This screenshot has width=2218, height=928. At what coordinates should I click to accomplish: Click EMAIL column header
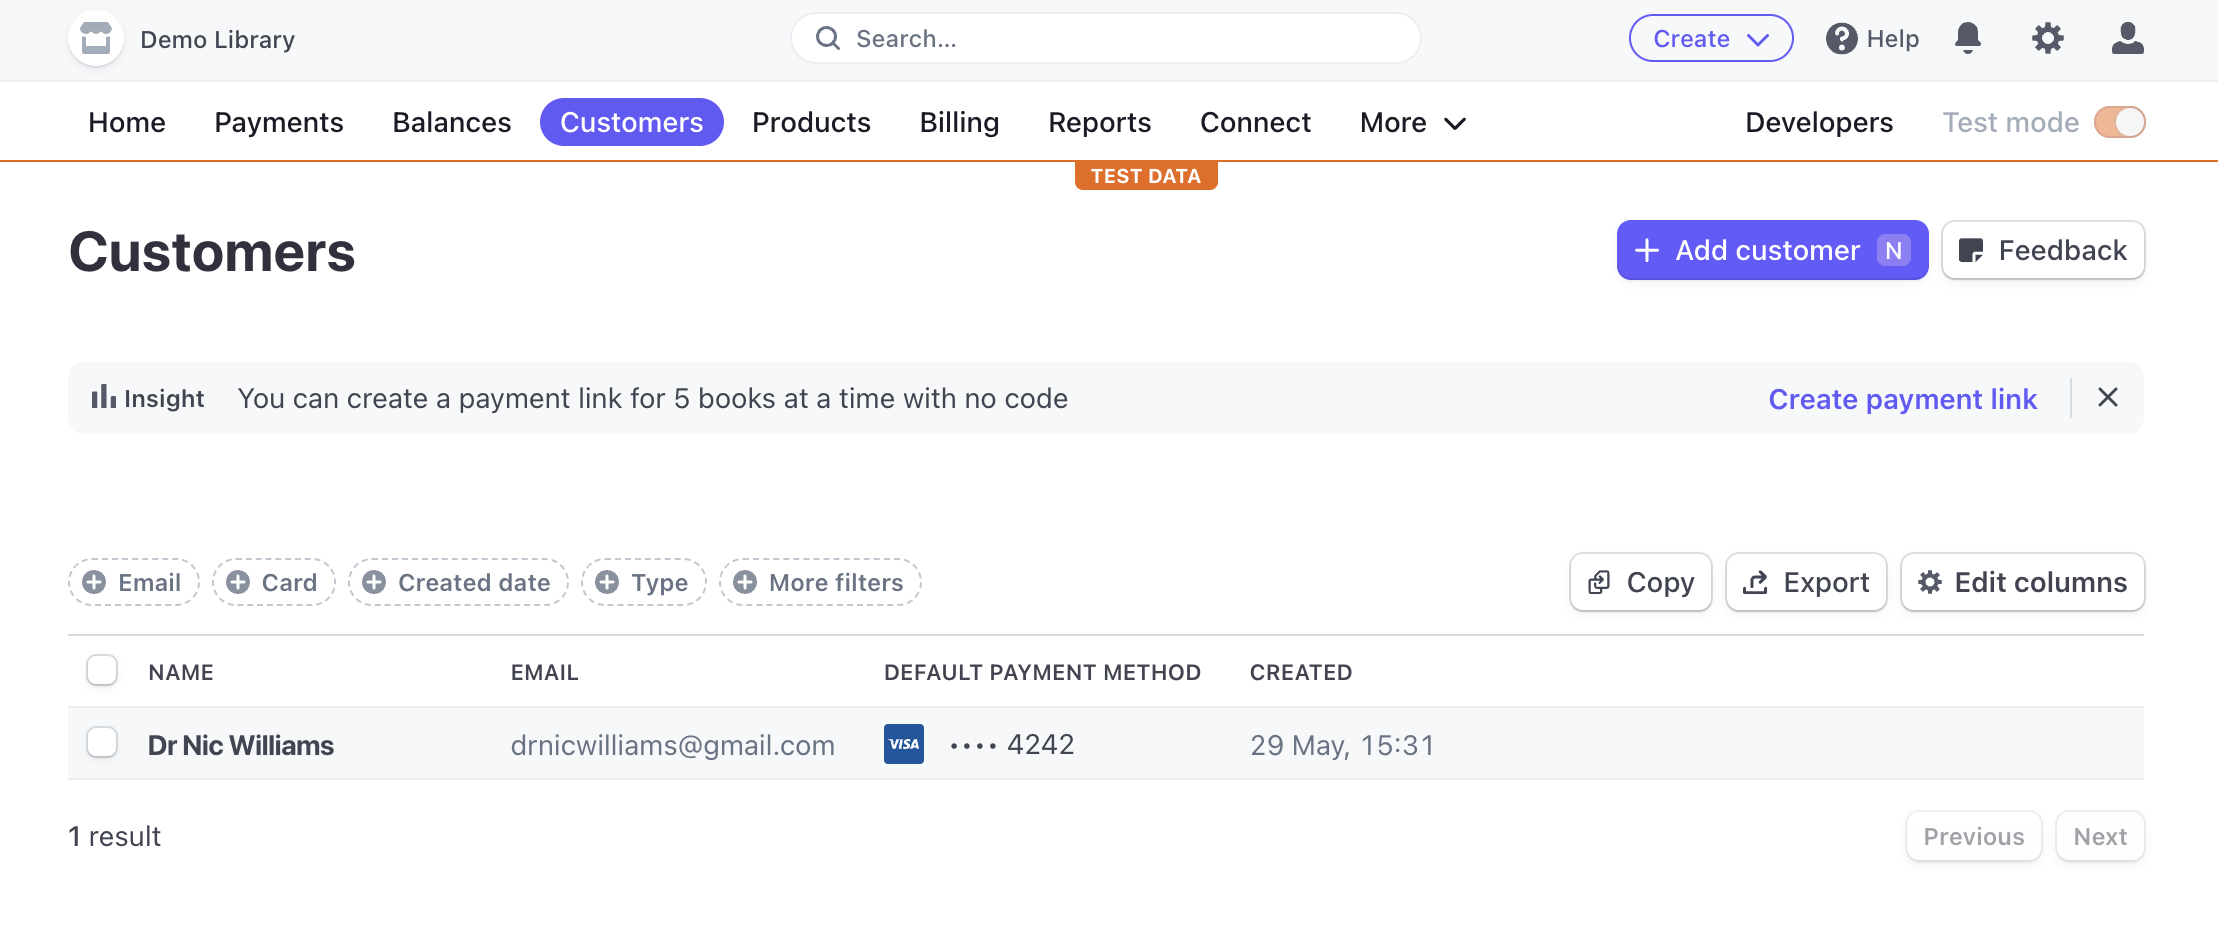click(x=544, y=672)
